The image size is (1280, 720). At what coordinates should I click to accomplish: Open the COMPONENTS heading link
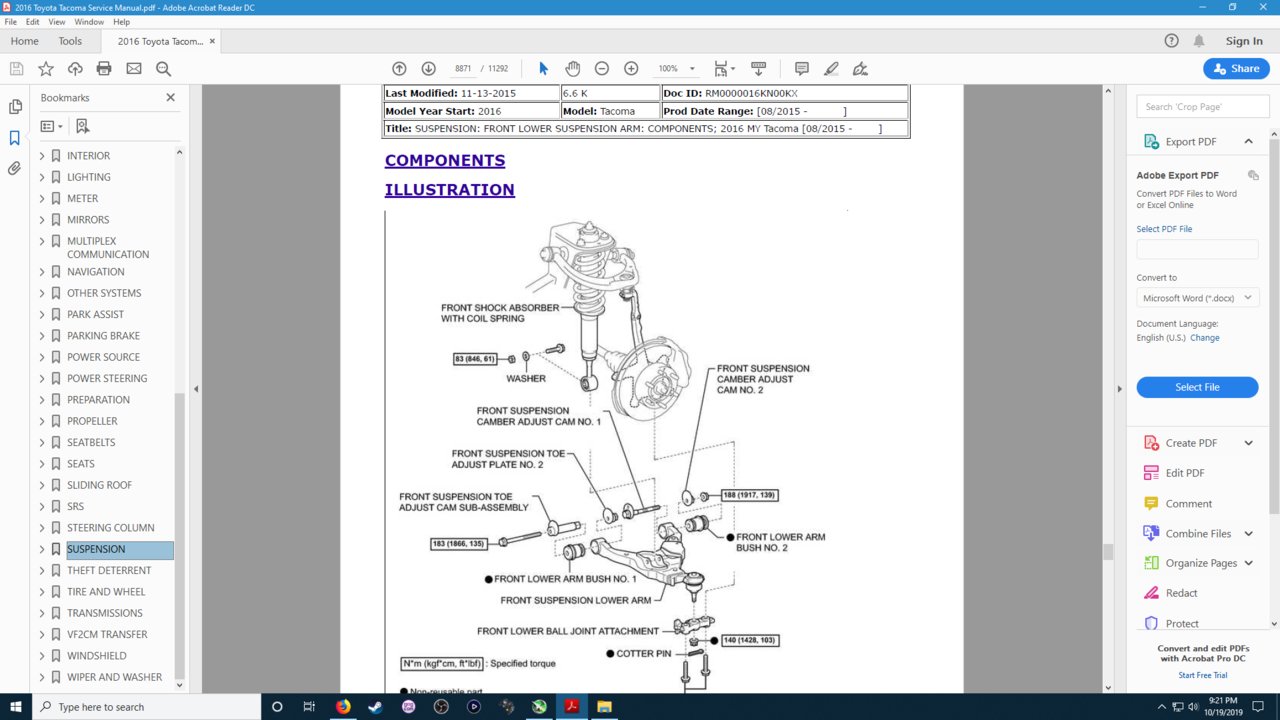point(445,161)
